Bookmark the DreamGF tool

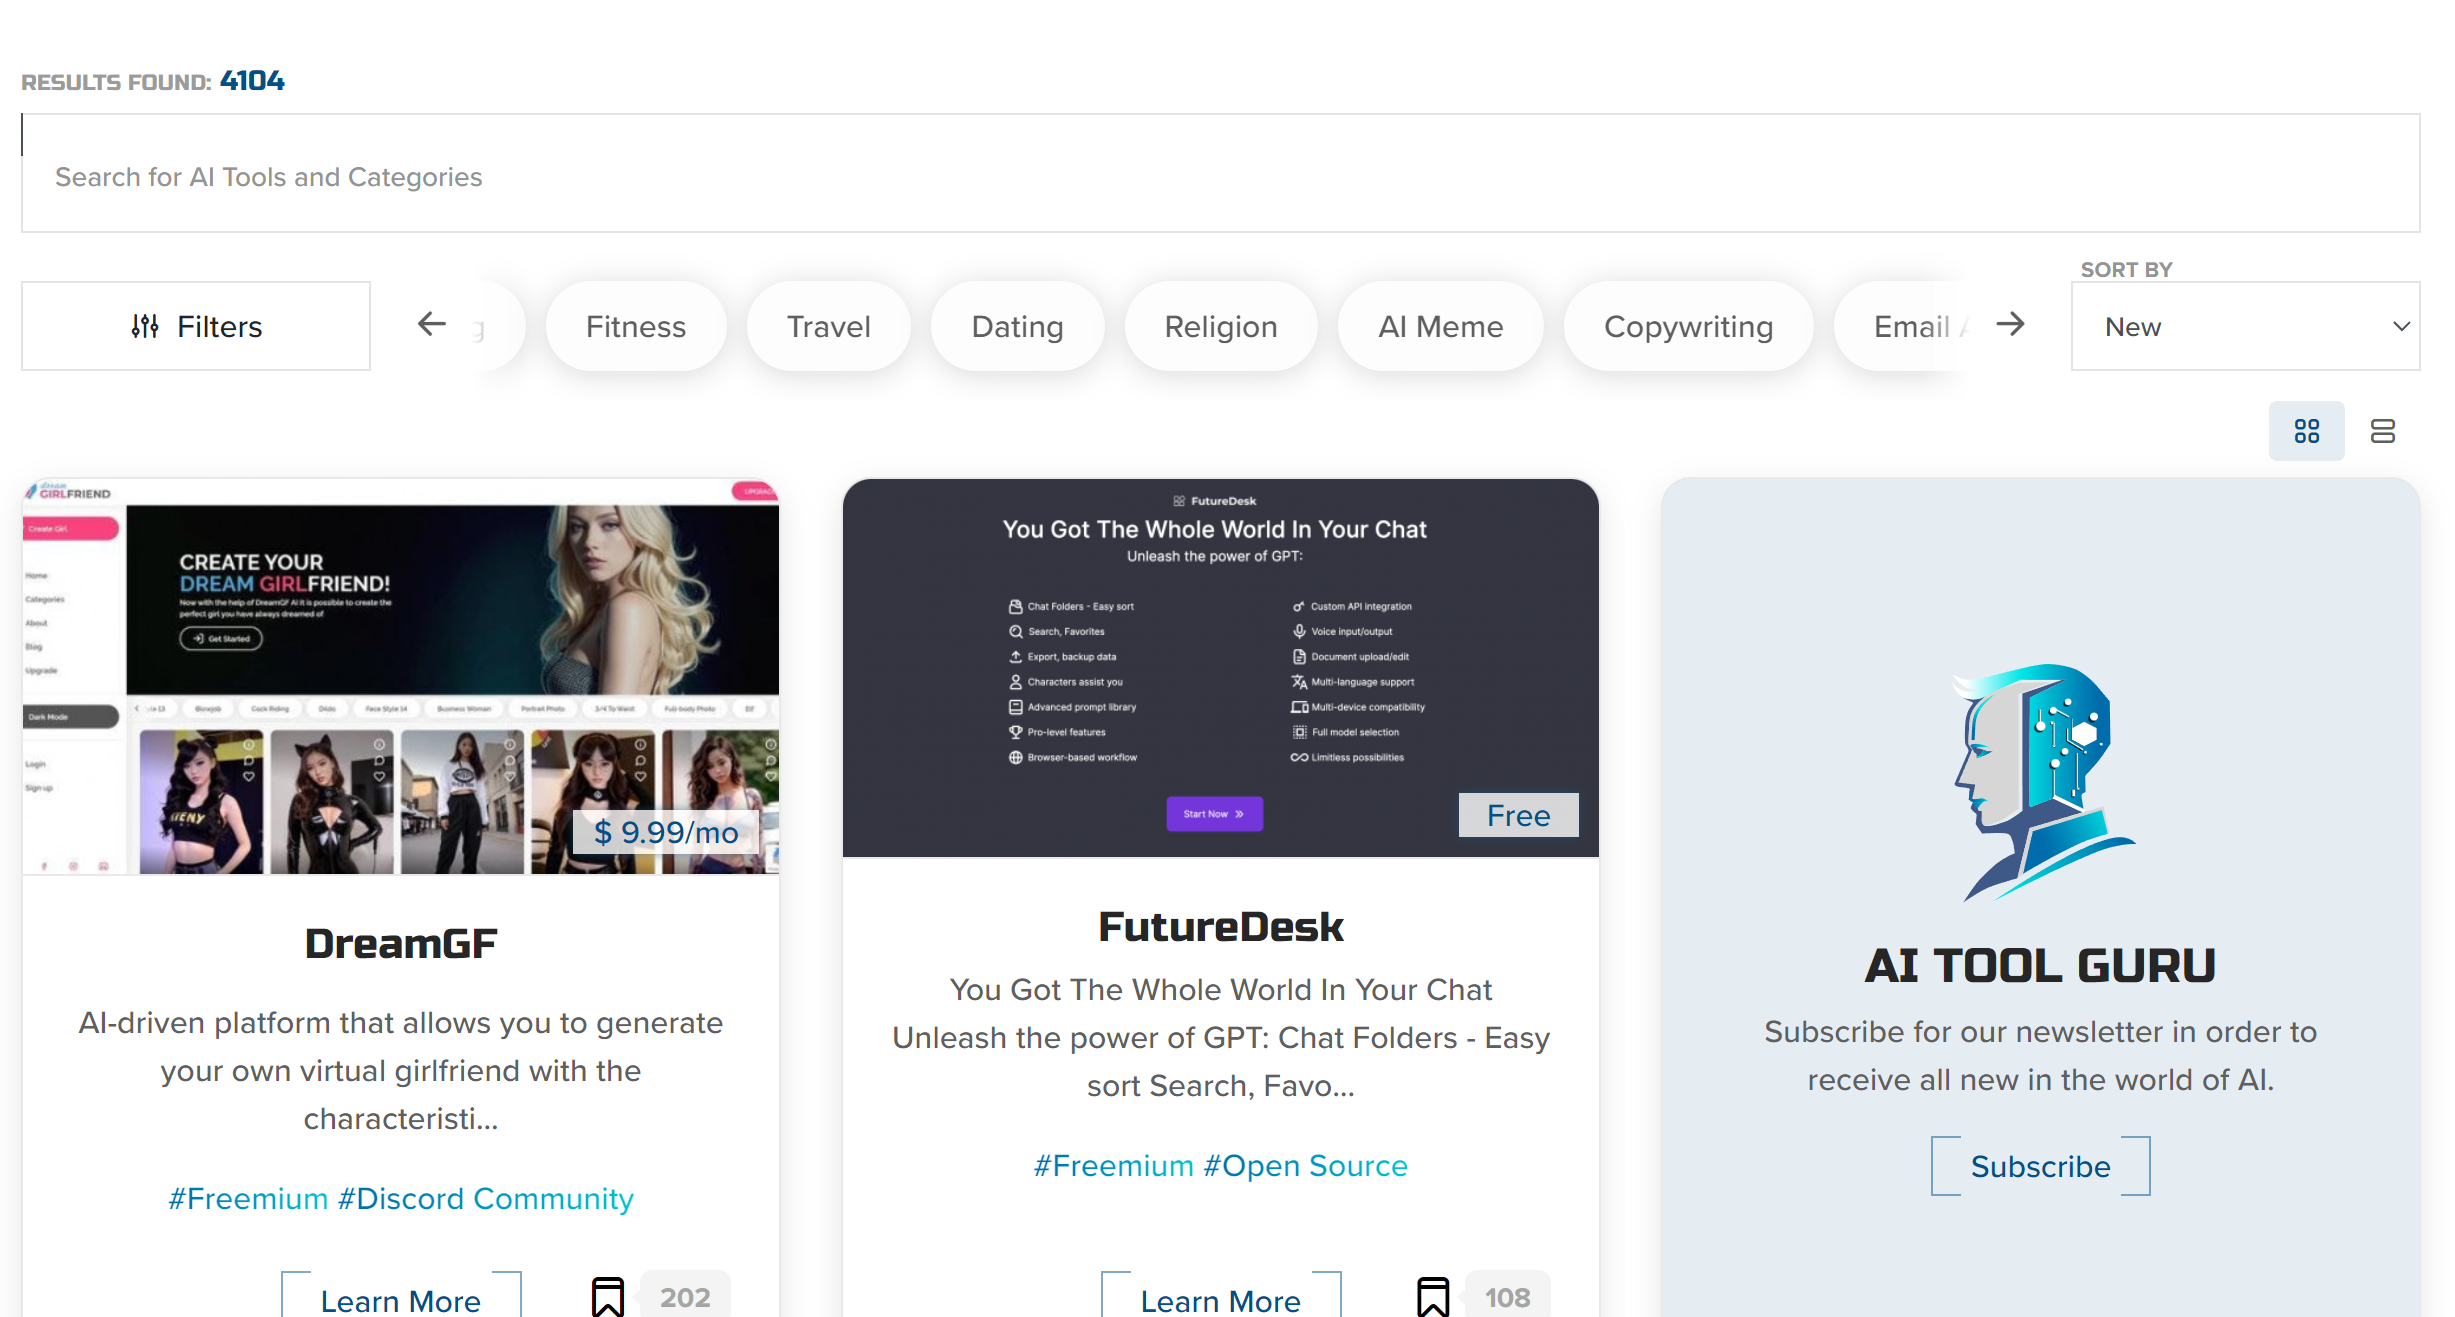[x=608, y=1297]
